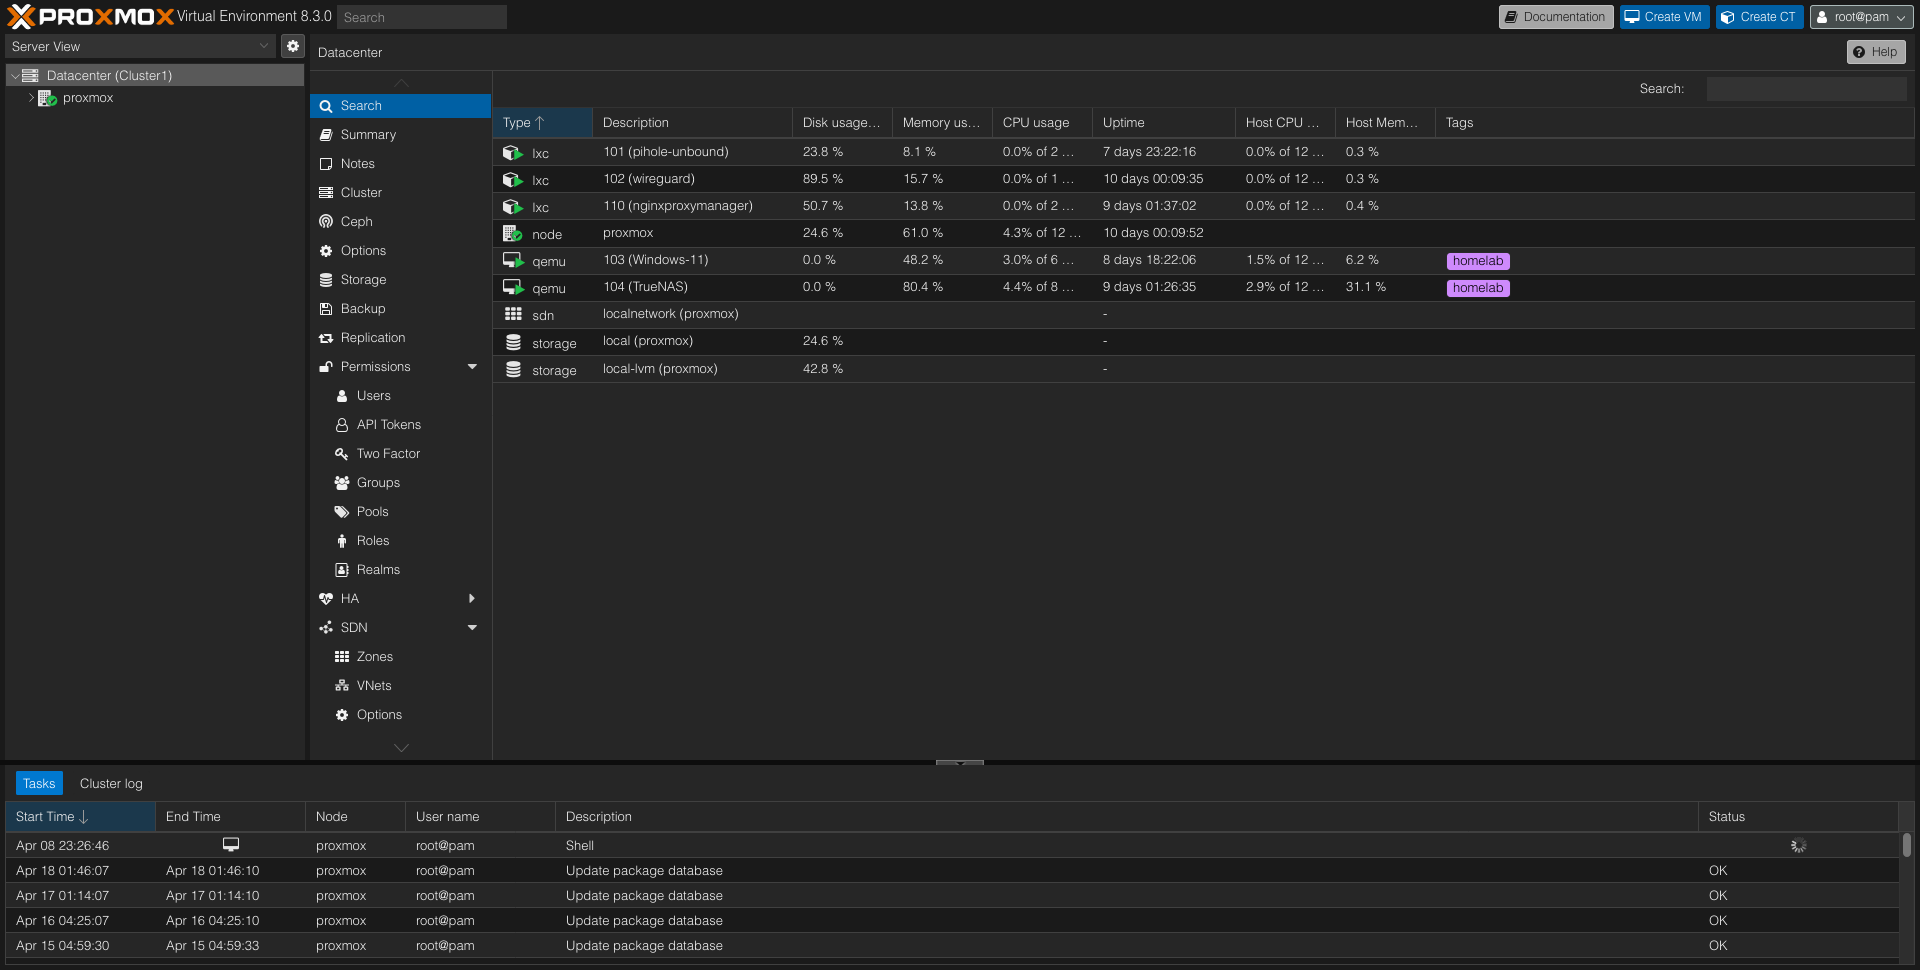Open the Notes section
The width and height of the screenshot is (1920, 970).
pos(400,163)
